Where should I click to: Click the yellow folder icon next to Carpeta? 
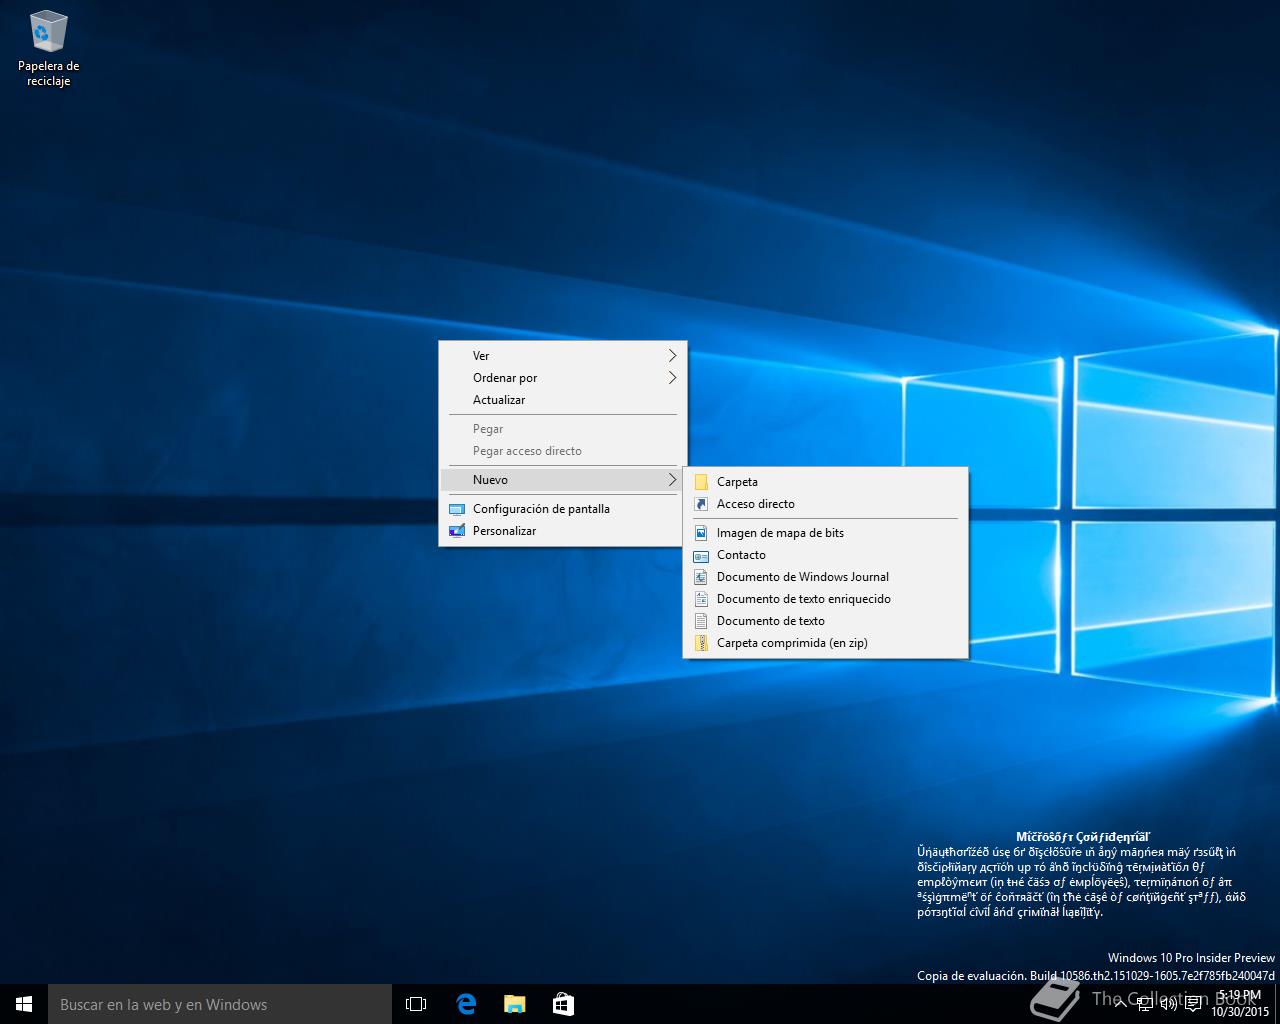[701, 482]
